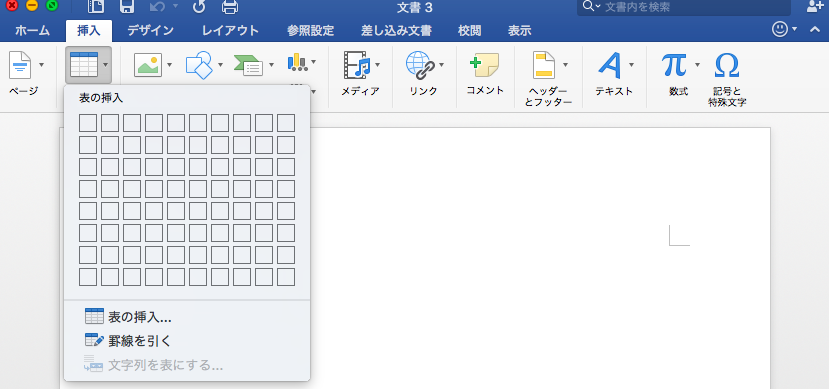Open the Text dropdown arrow
The width and height of the screenshot is (829, 389).
tap(631, 66)
